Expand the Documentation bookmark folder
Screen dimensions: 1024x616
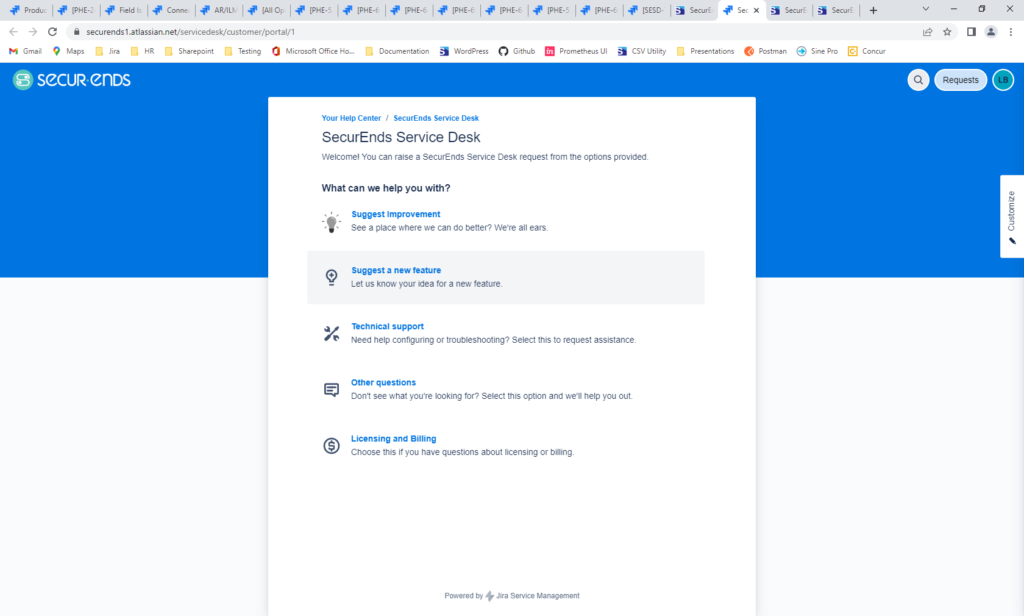(397, 51)
